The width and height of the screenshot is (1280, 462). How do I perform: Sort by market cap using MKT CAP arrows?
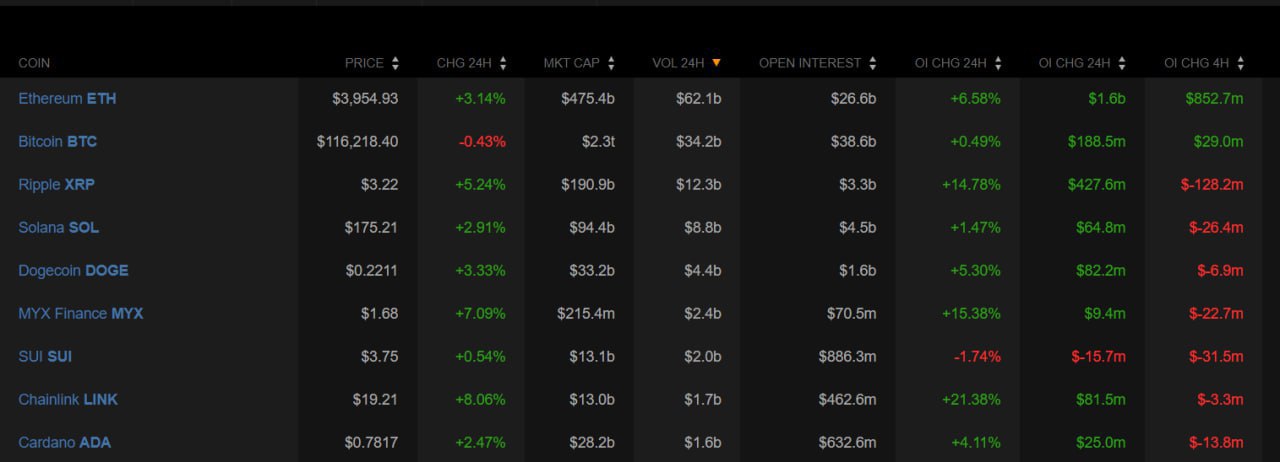click(610, 63)
